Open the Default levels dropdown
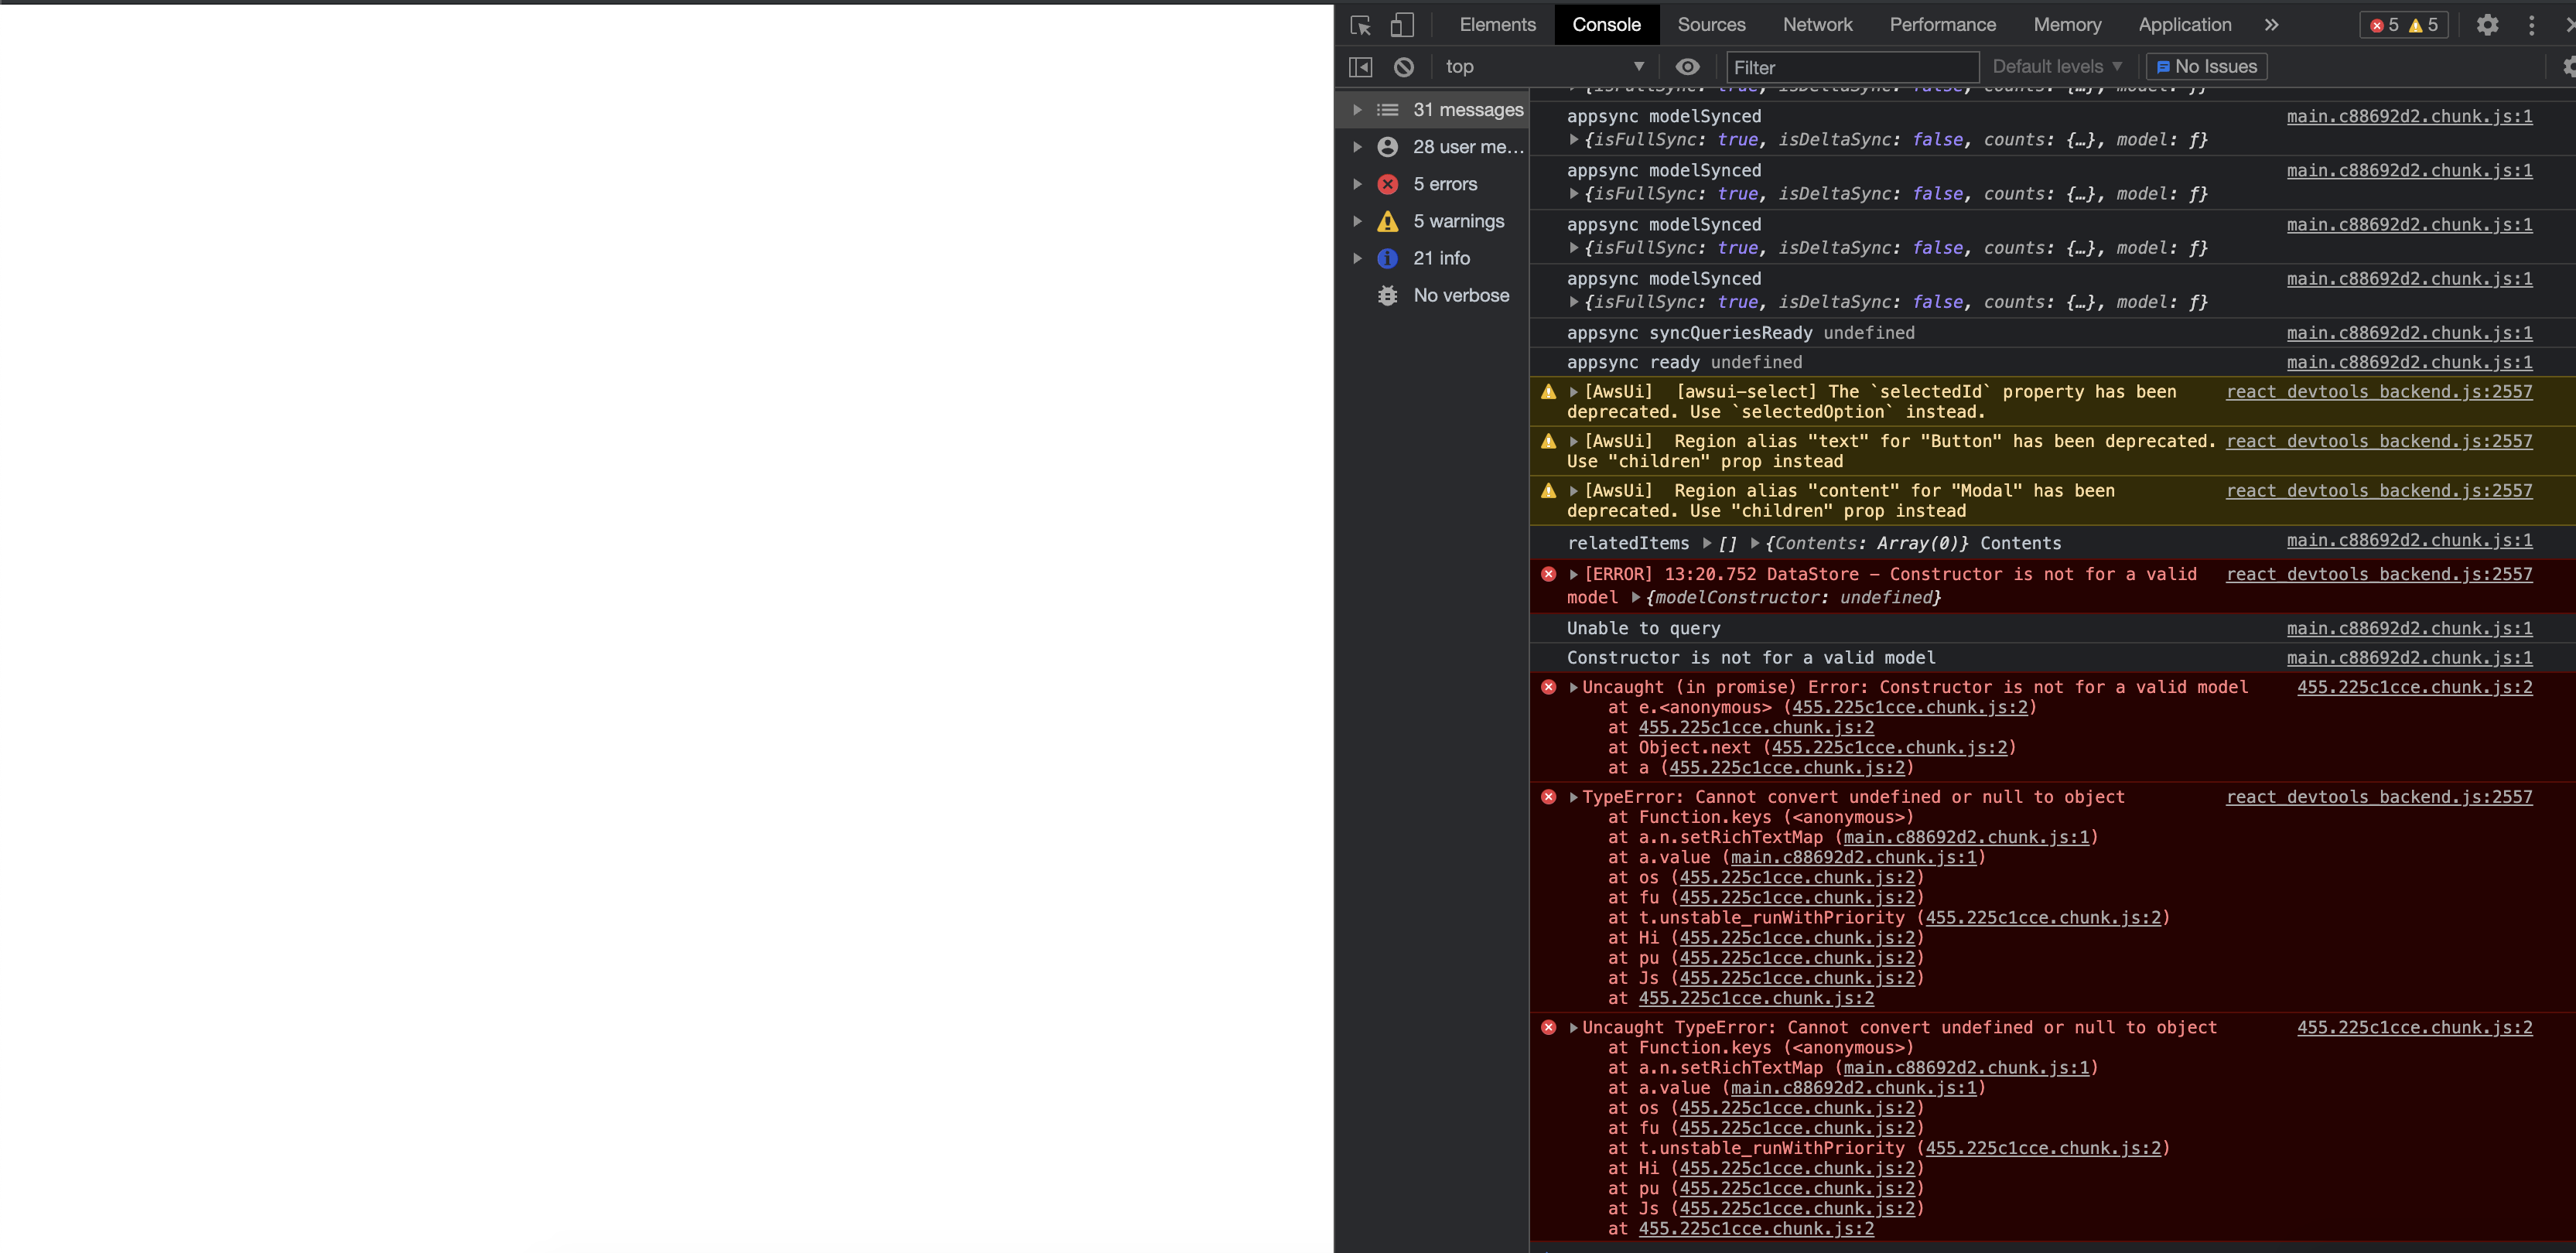Screen dimensions: 2576x1253 click(x=2057, y=67)
